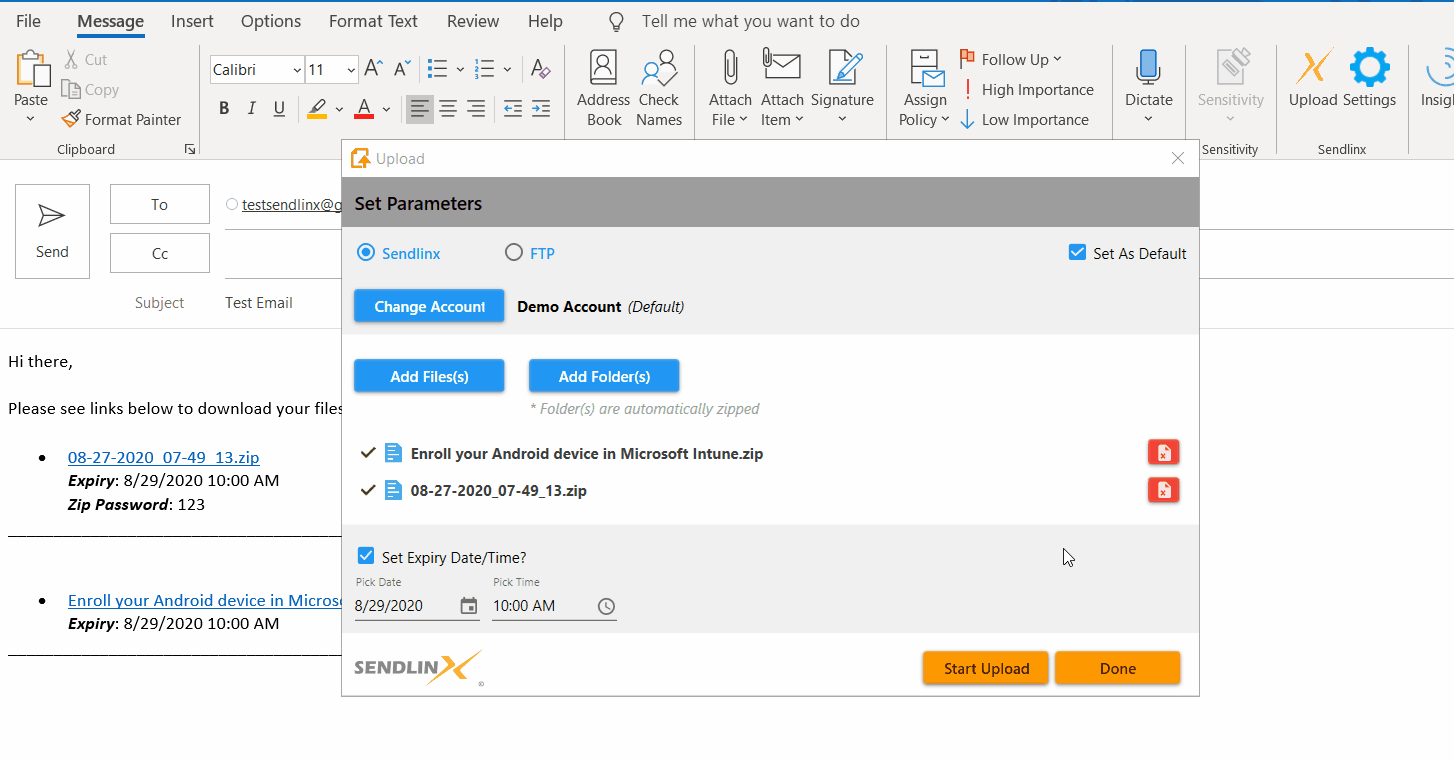Clear all formatting with eraser icon
This screenshot has height=761, width=1454.
coord(540,69)
